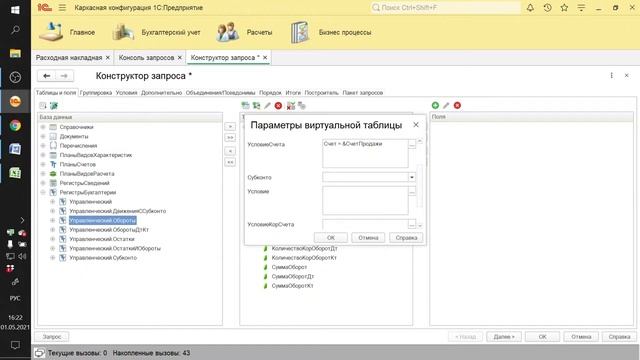Click the bottom Отмена button of the query constructor
640x360 pixels.
(x=581, y=337)
